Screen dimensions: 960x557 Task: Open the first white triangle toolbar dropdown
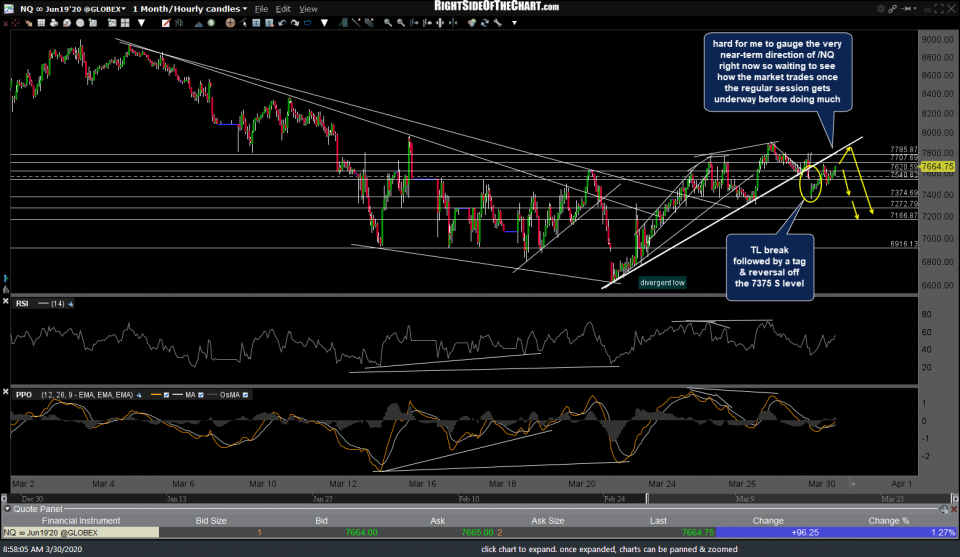click(141, 23)
